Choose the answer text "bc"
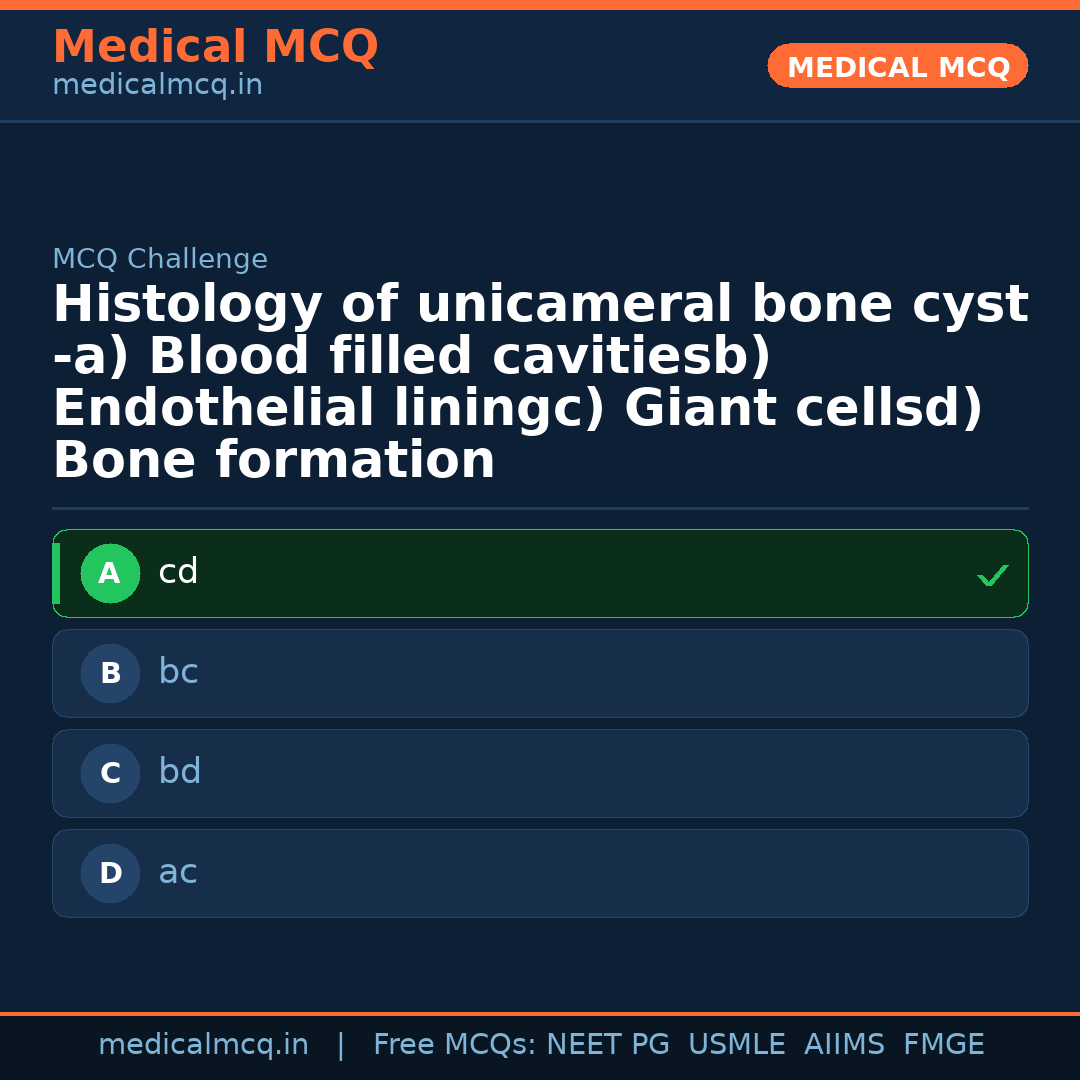This screenshot has height=1080, width=1080. click(x=178, y=673)
